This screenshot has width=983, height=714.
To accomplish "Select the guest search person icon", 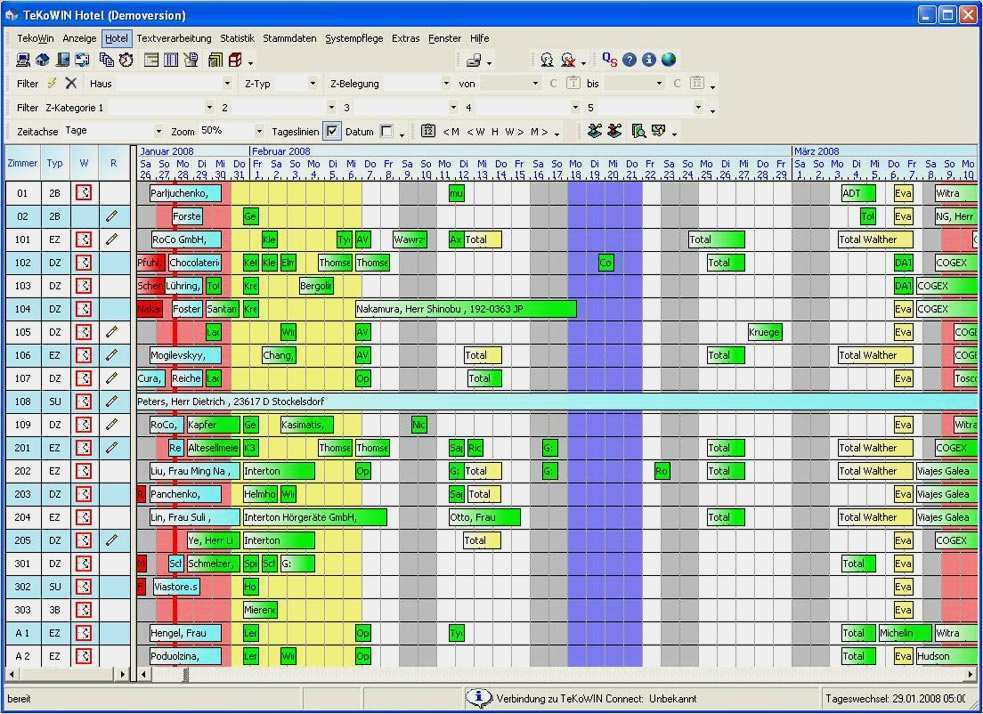I will [x=546, y=59].
